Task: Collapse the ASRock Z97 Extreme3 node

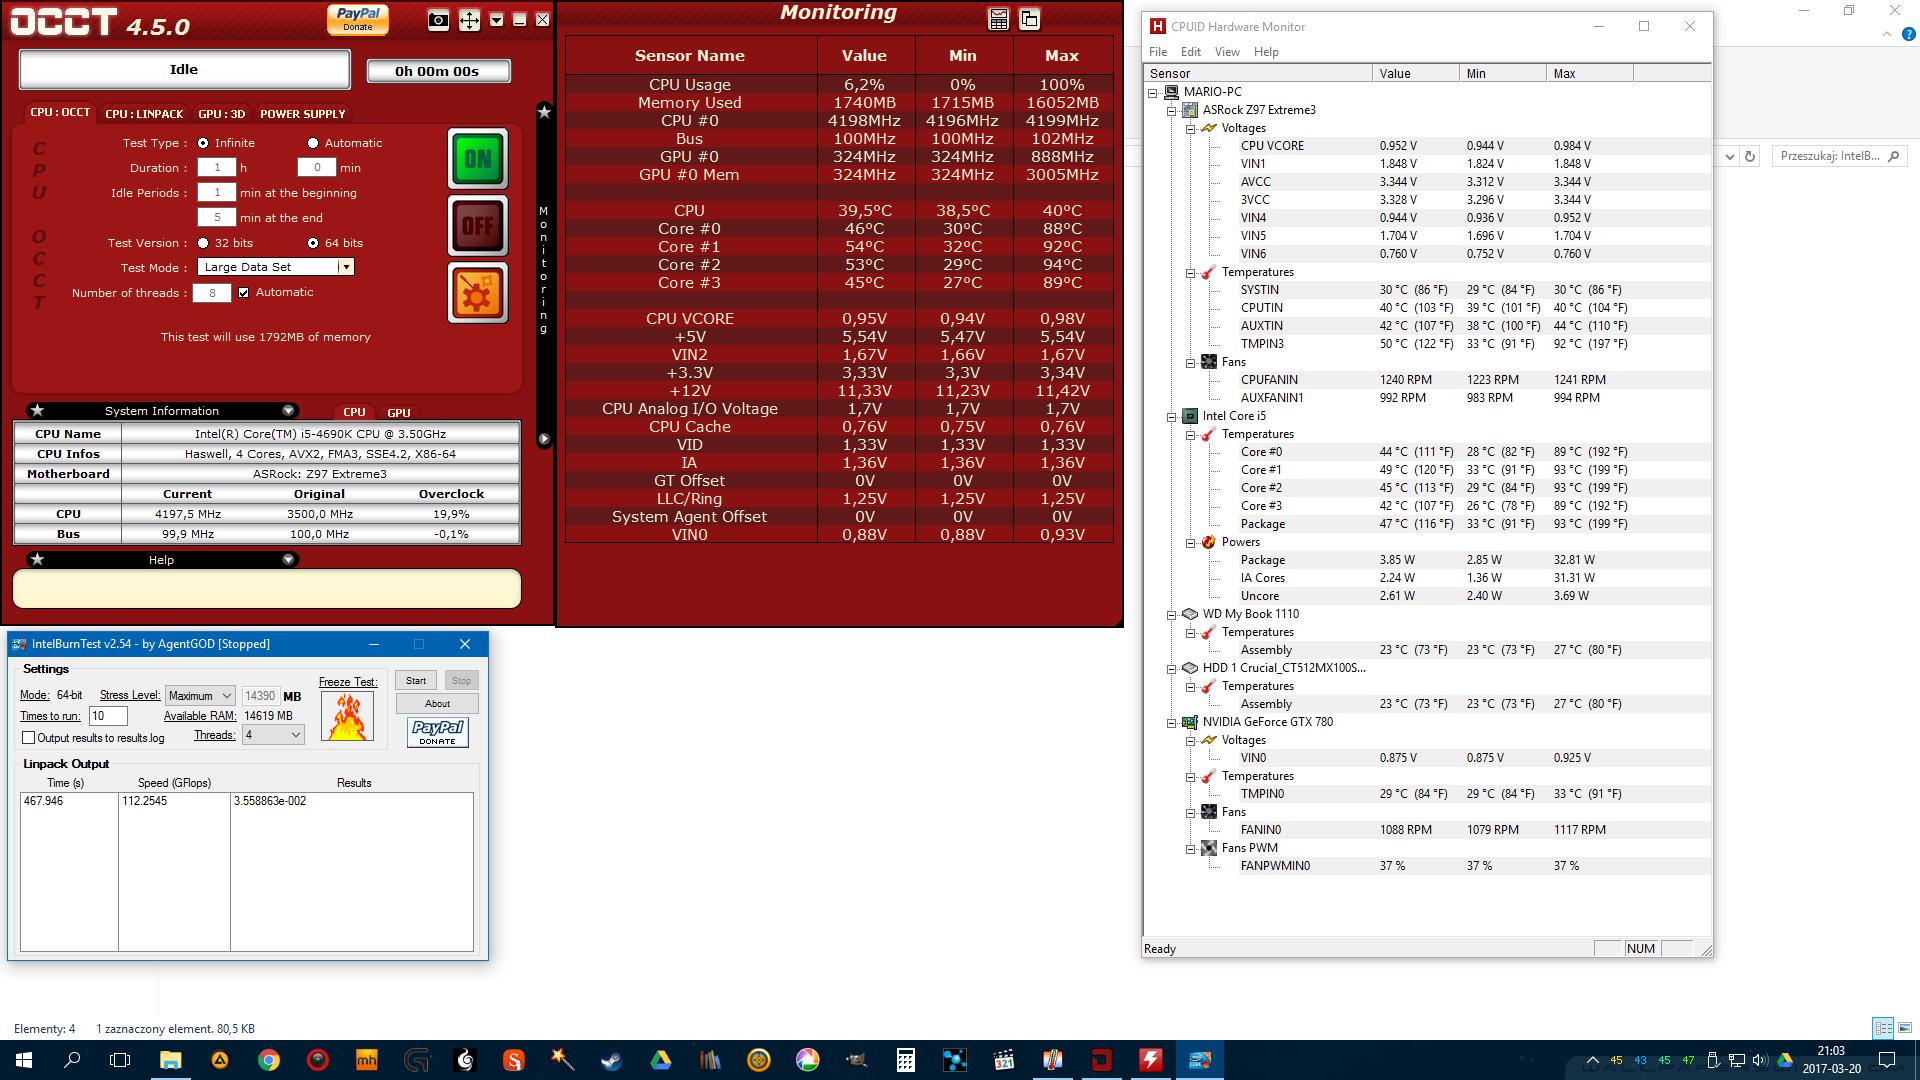Action: coord(1171,110)
